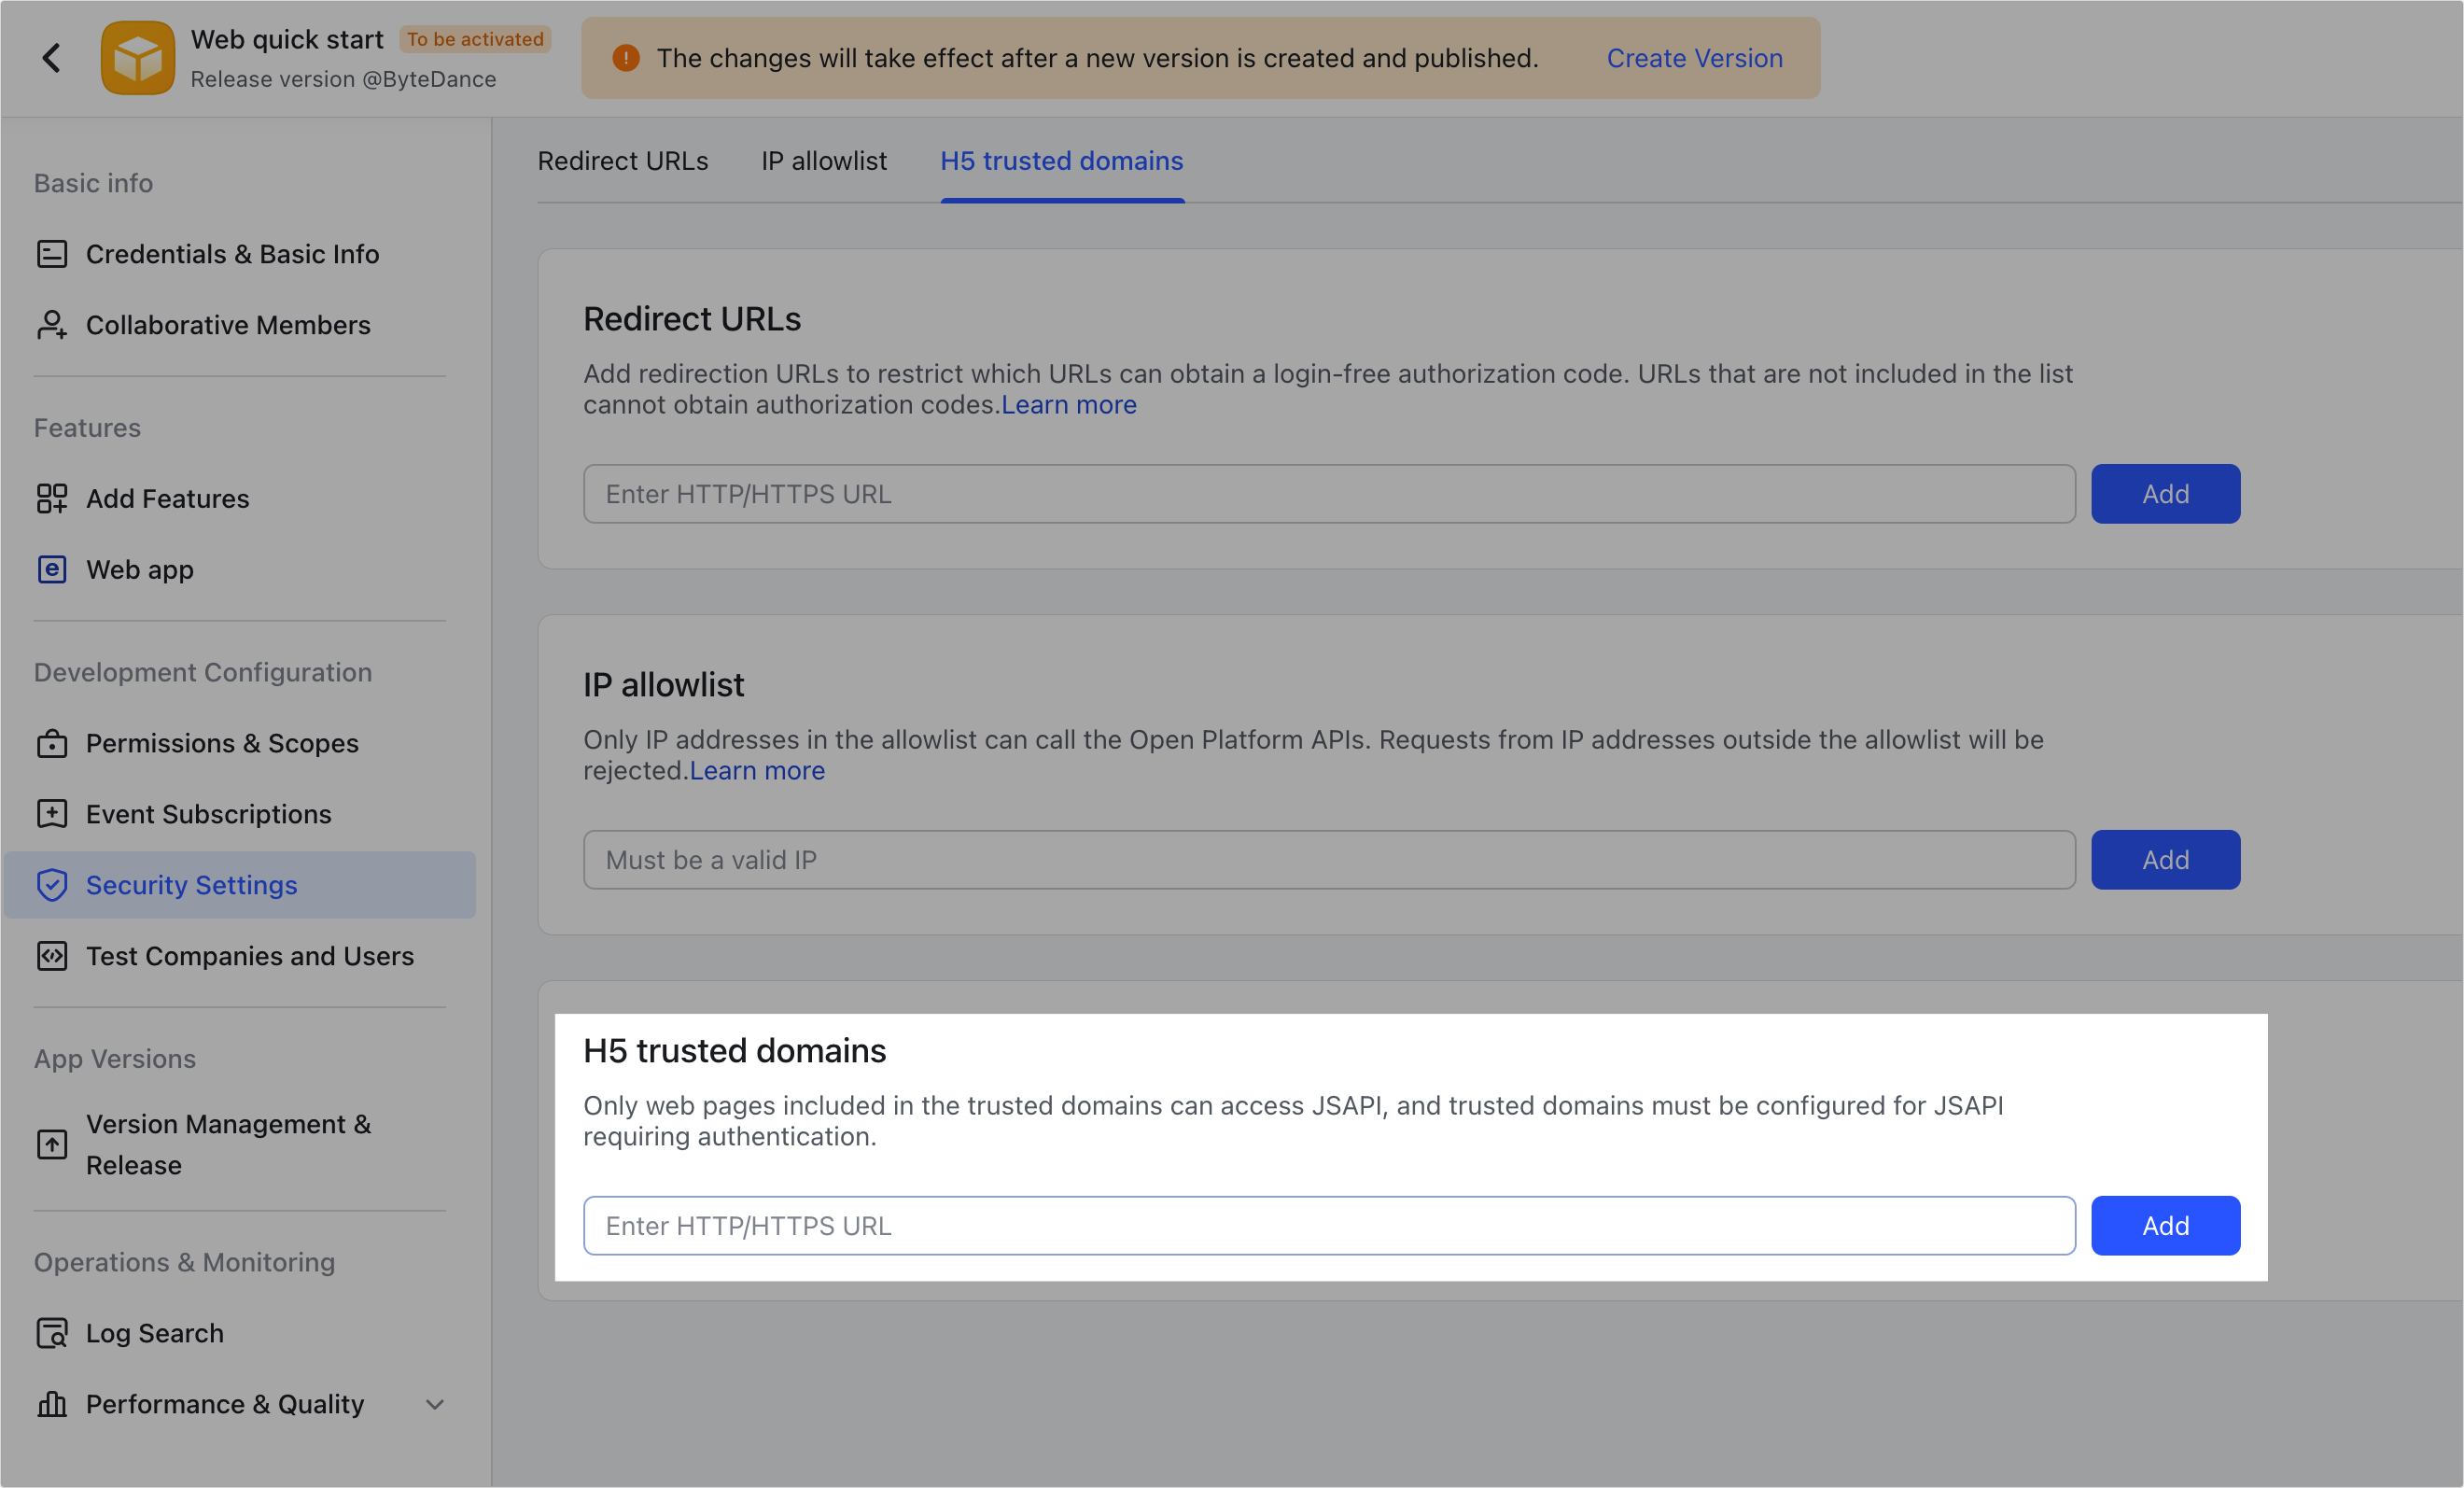Click the Collaborative Members person icon

coord(52,325)
